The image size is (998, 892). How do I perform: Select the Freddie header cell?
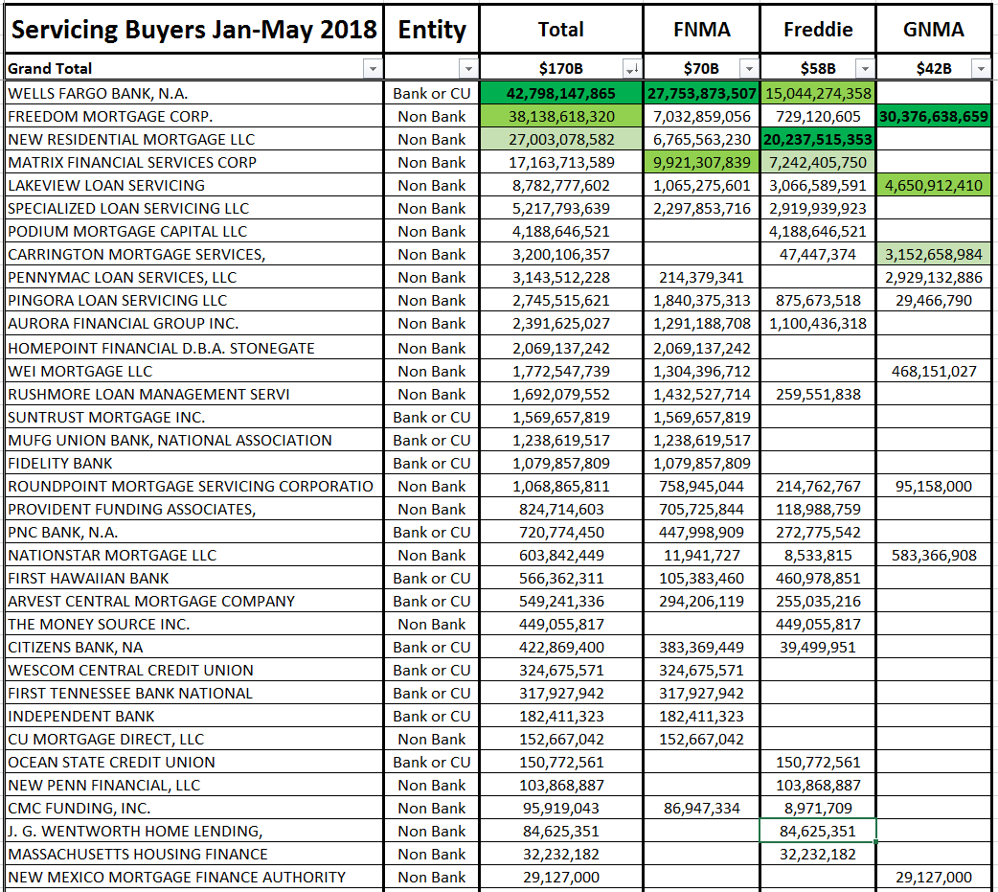click(818, 29)
